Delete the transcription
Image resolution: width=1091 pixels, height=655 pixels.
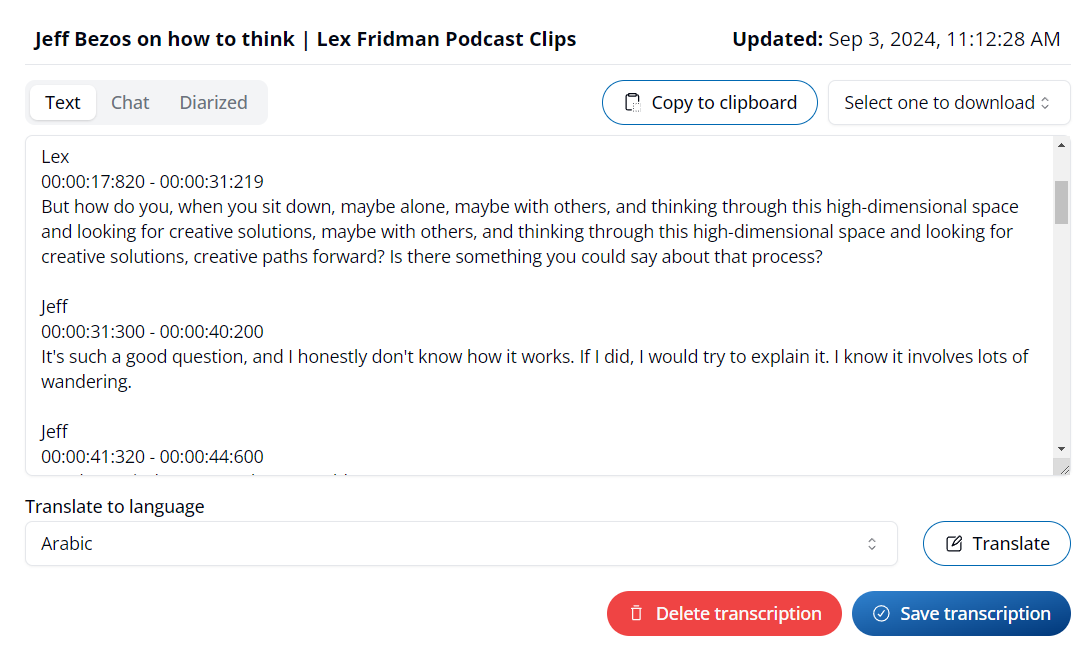pos(724,613)
